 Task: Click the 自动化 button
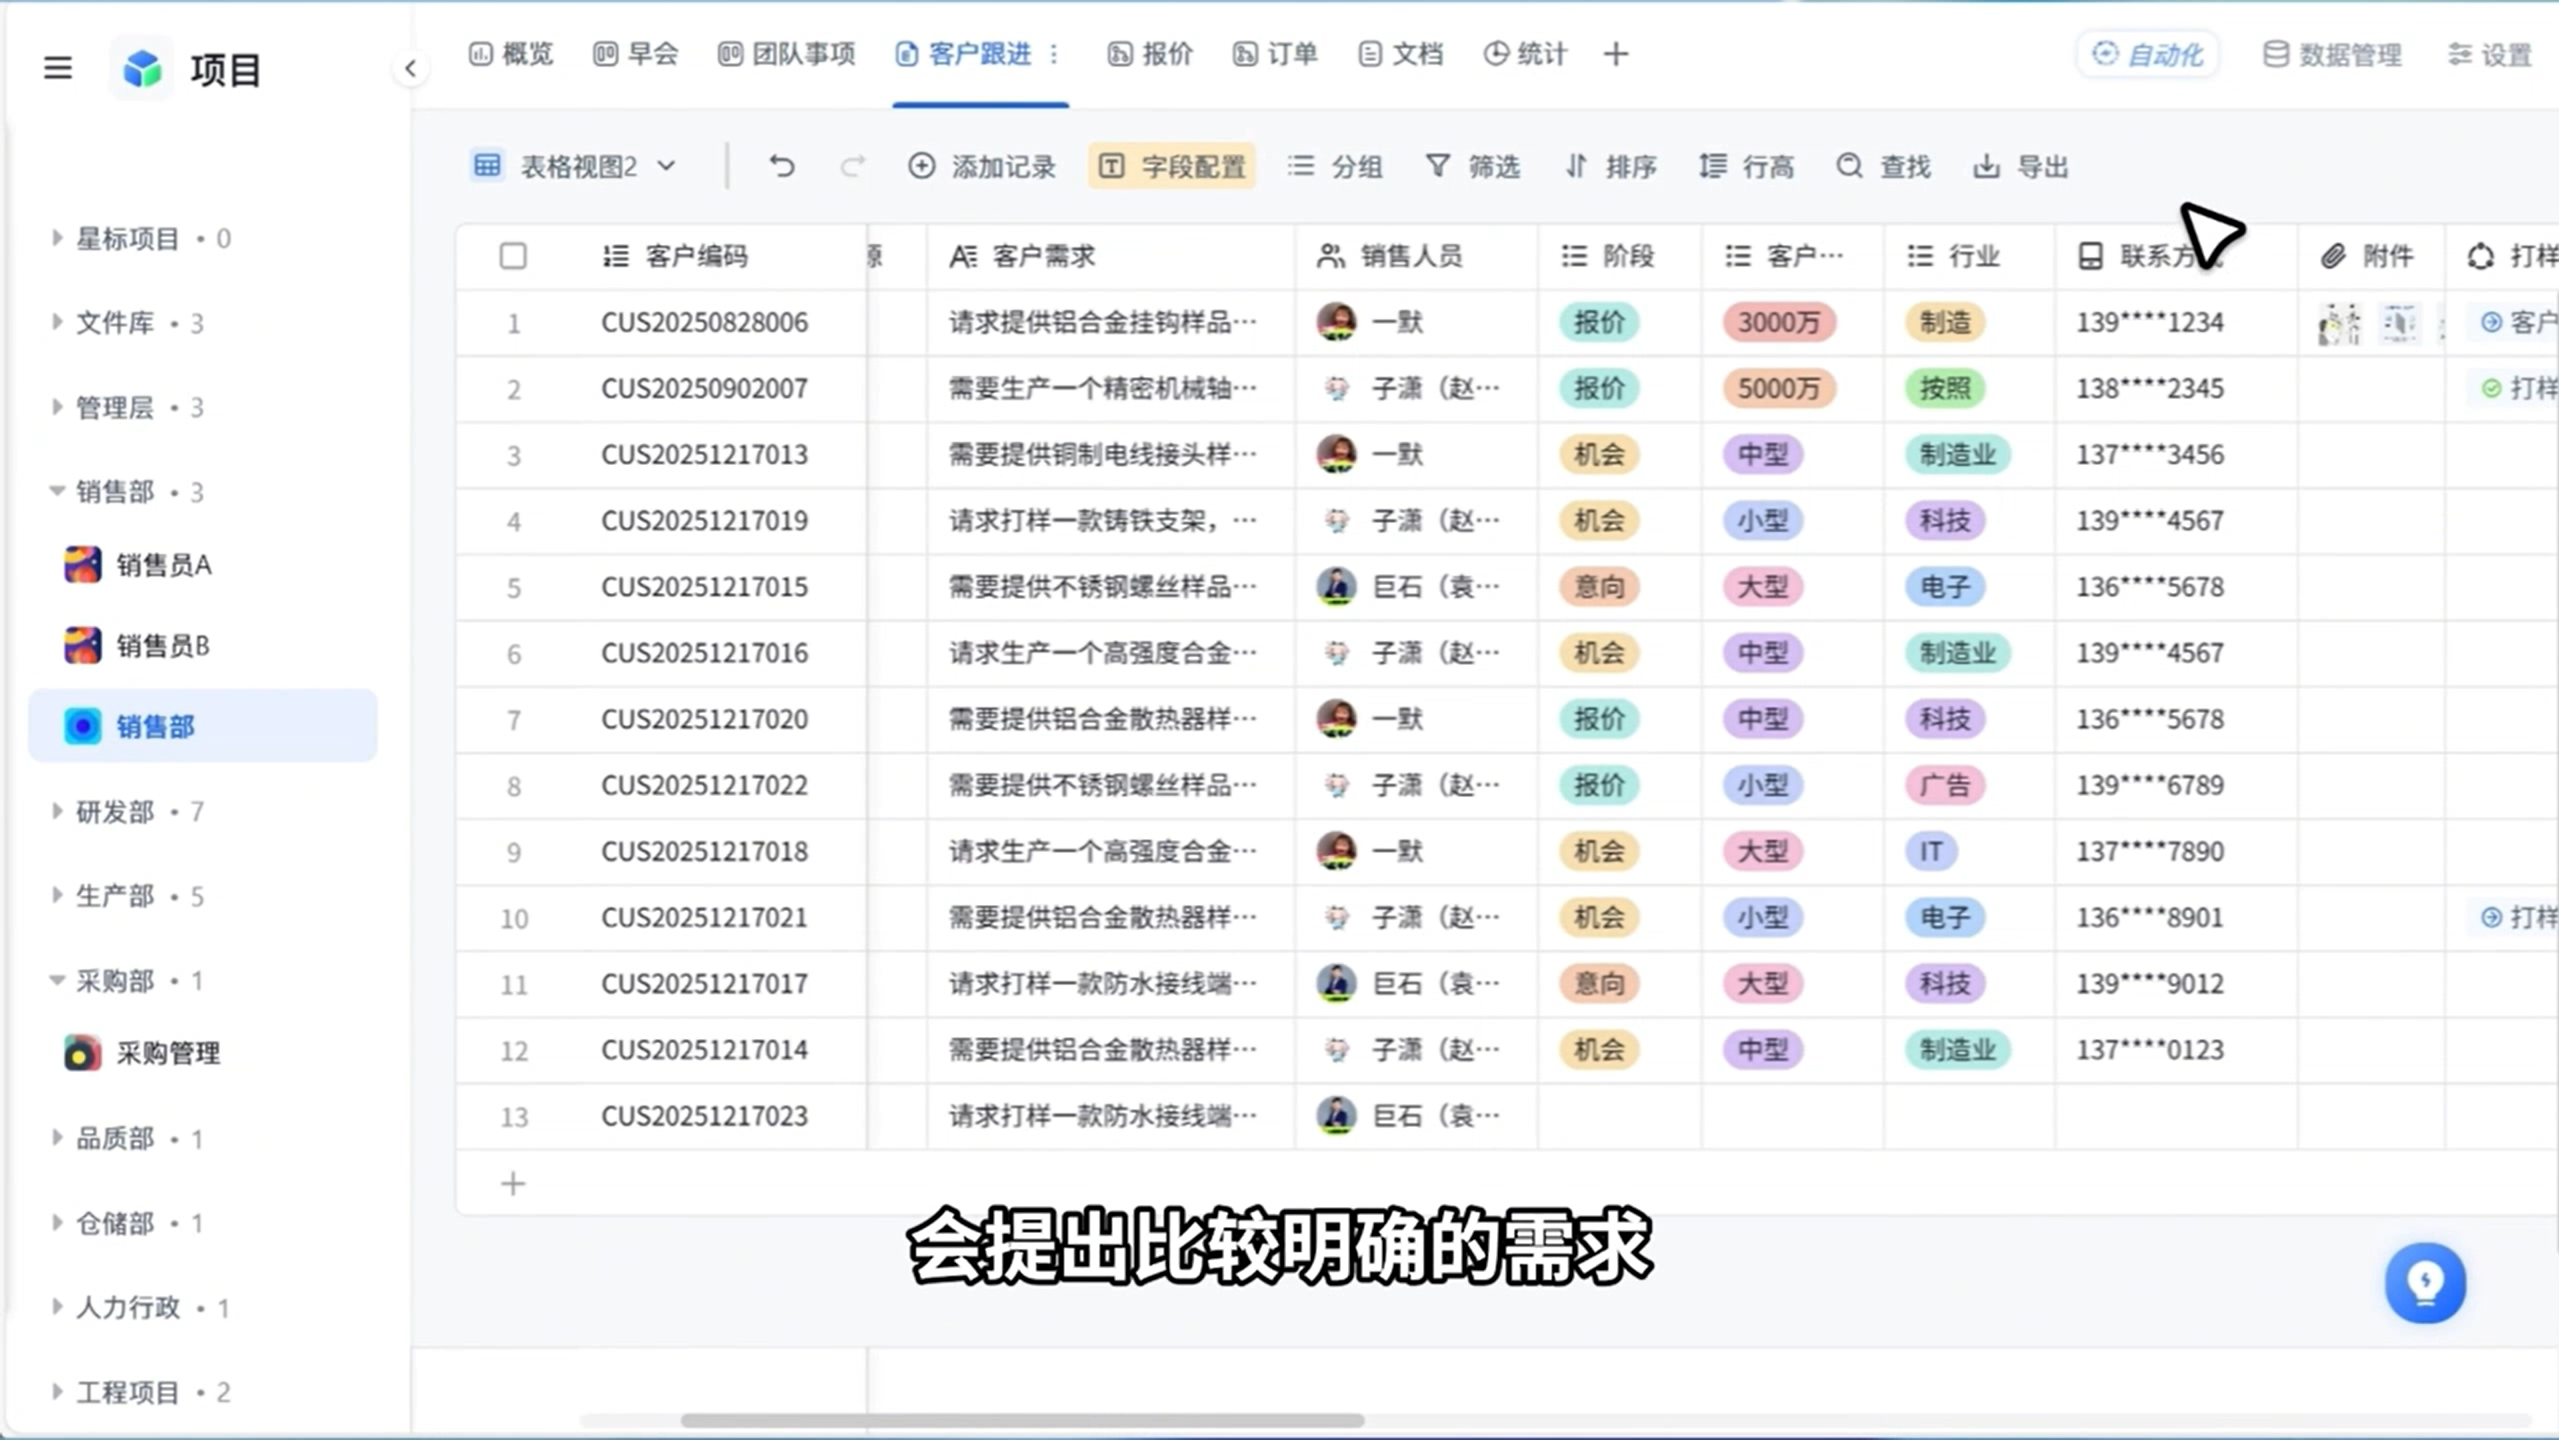2148,54
